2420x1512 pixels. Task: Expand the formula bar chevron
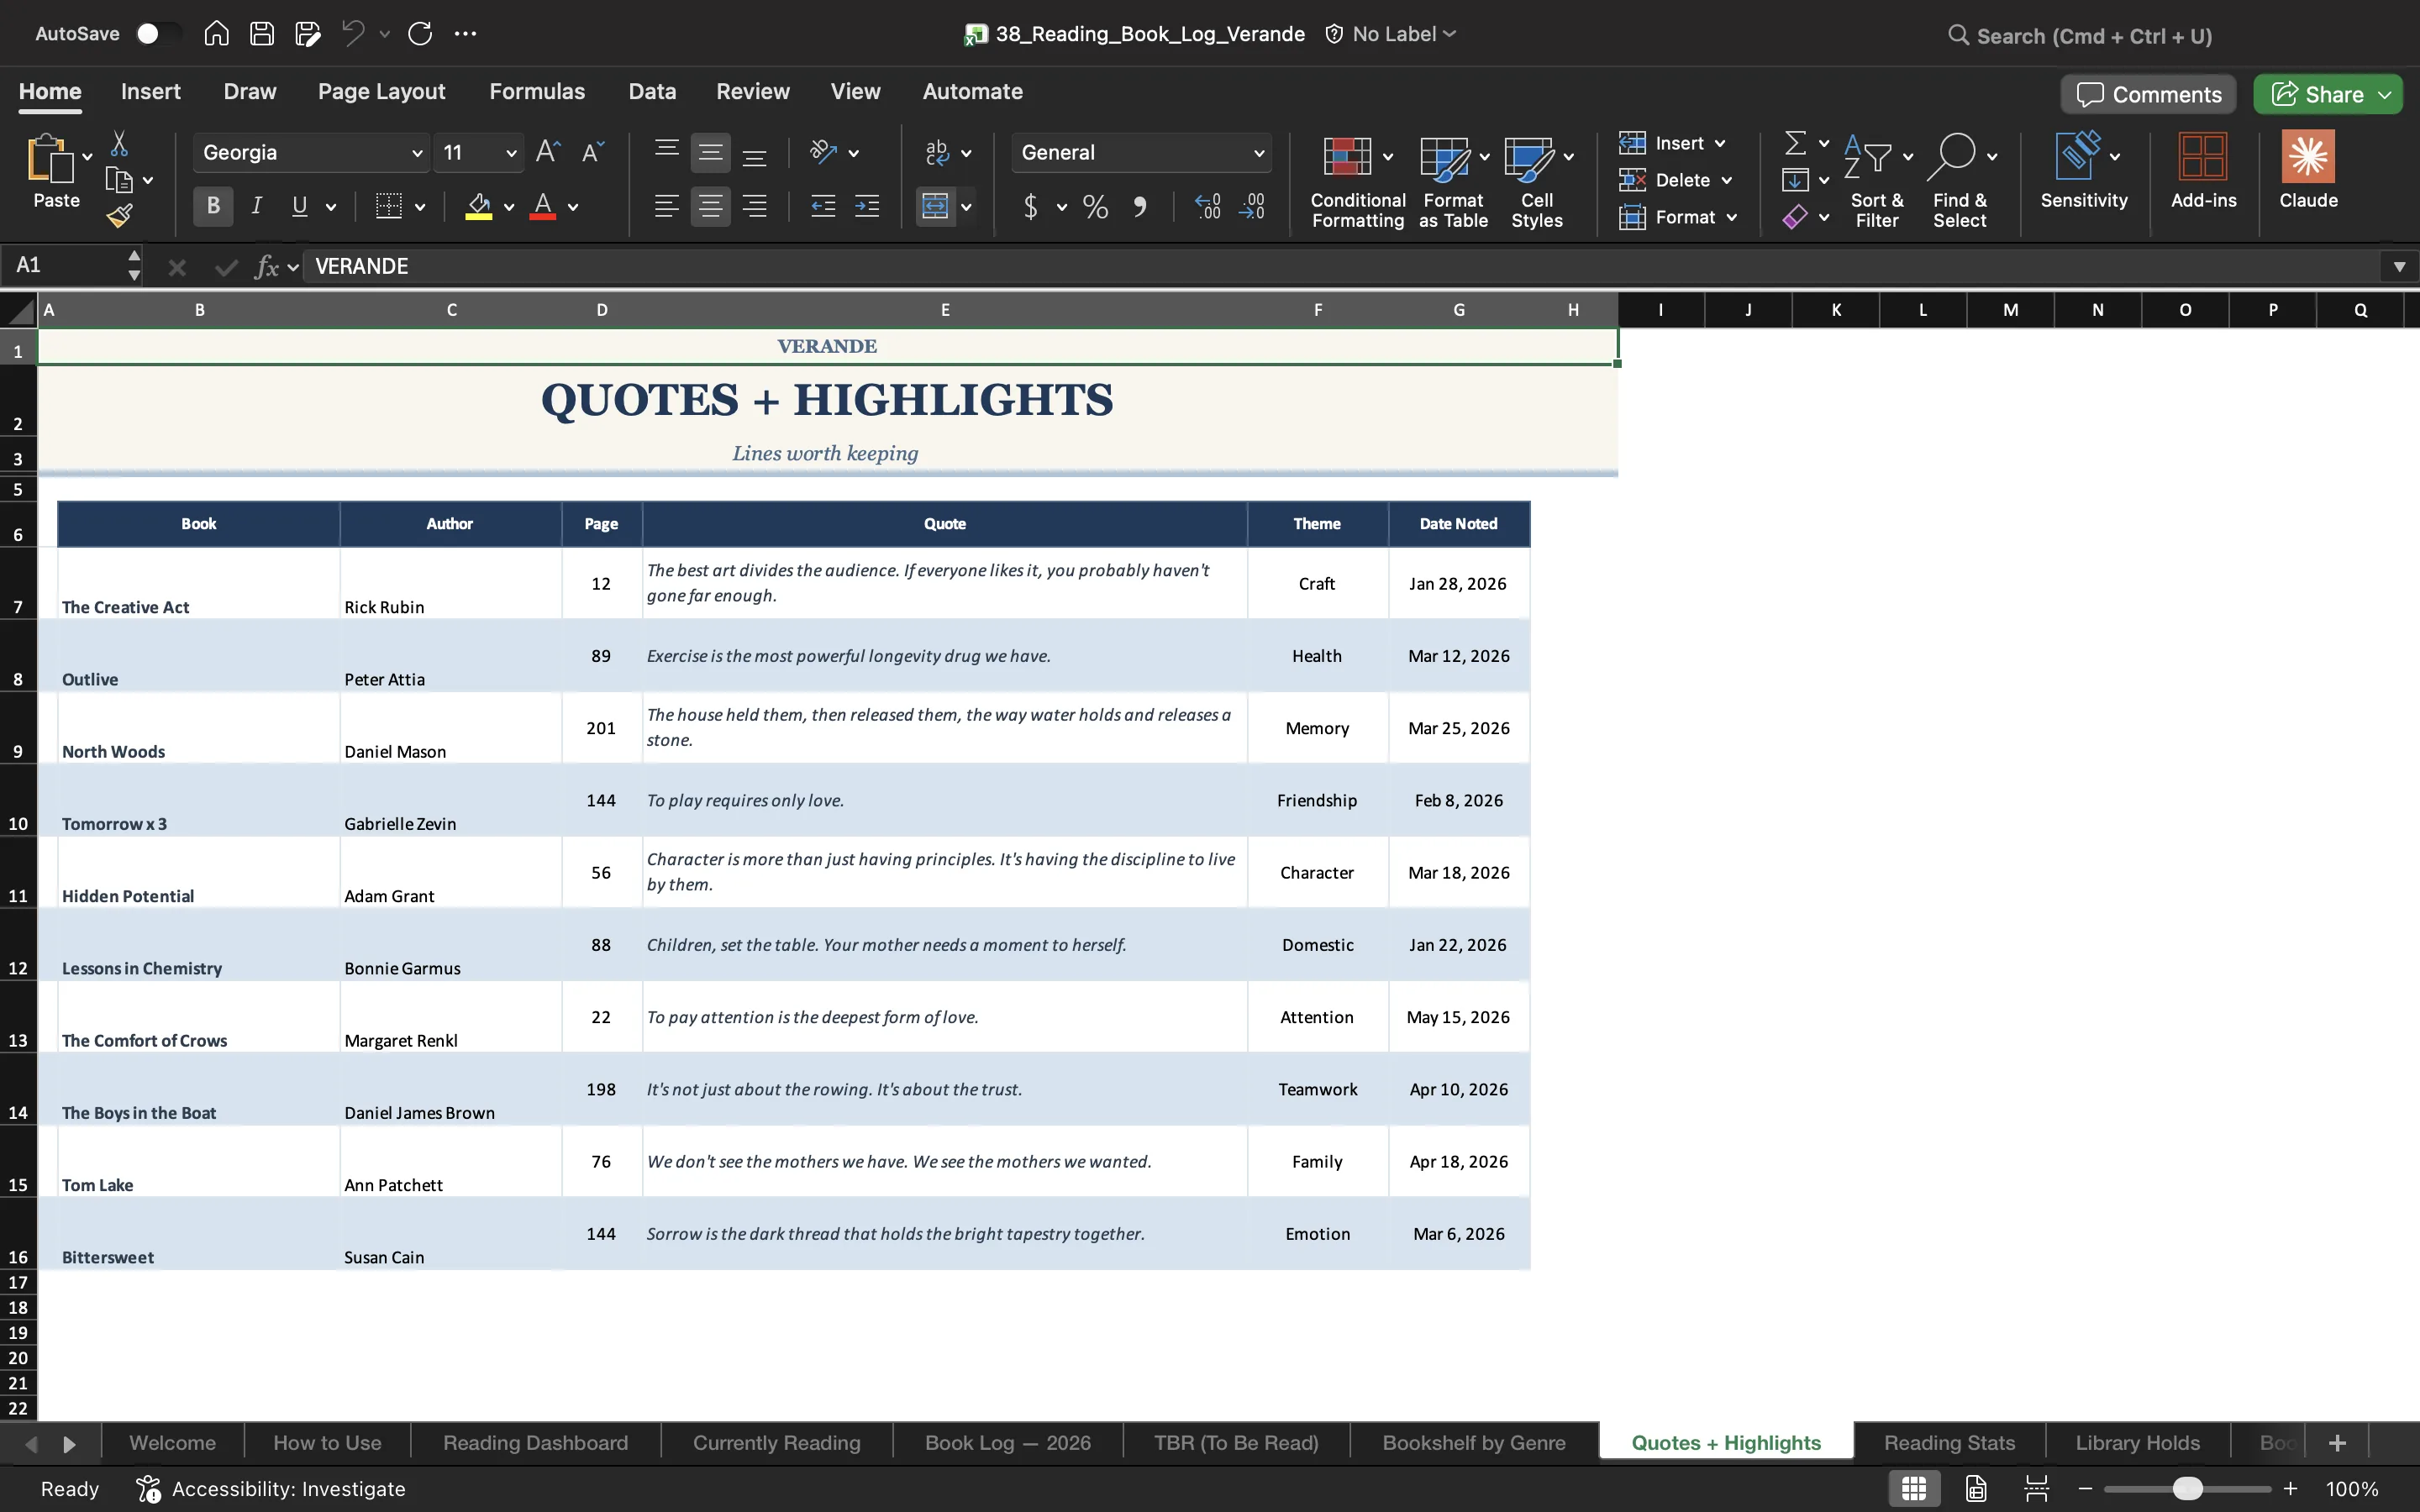[x=2398, y=266]
